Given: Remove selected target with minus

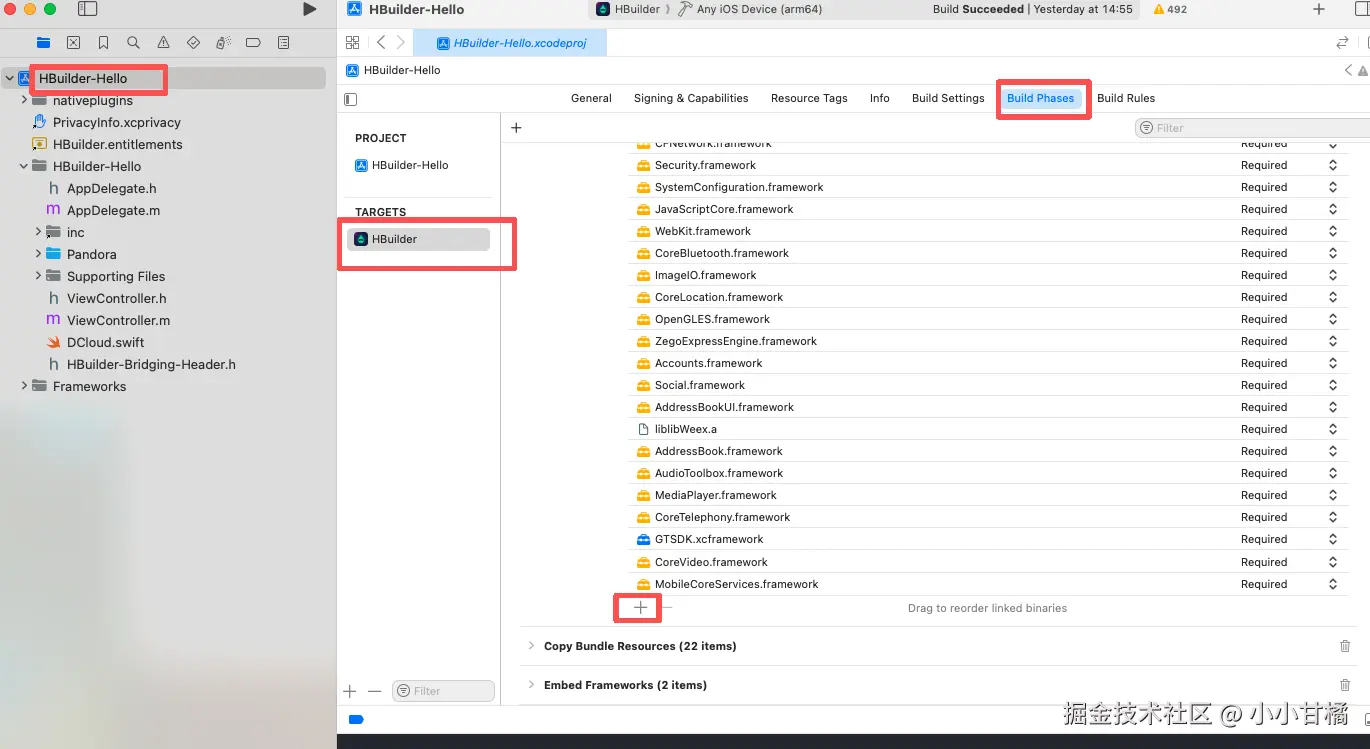Looking at the screenshot, I should pyautogui.click(x=374, y=691).
